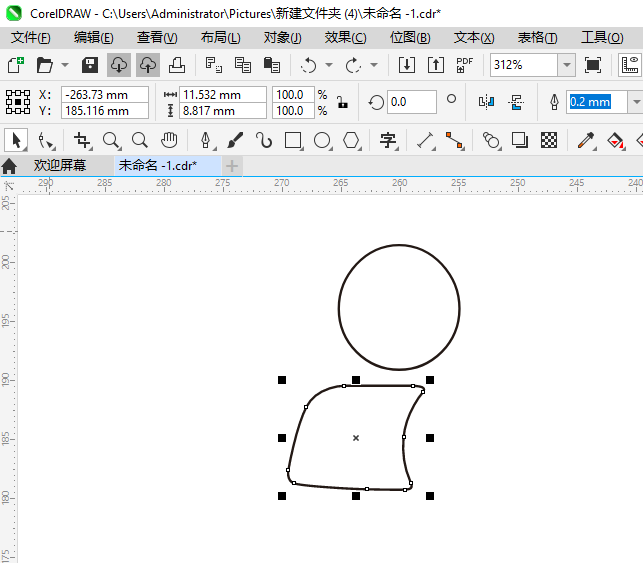Click the rotation angle input field

[x=411, y=102]
